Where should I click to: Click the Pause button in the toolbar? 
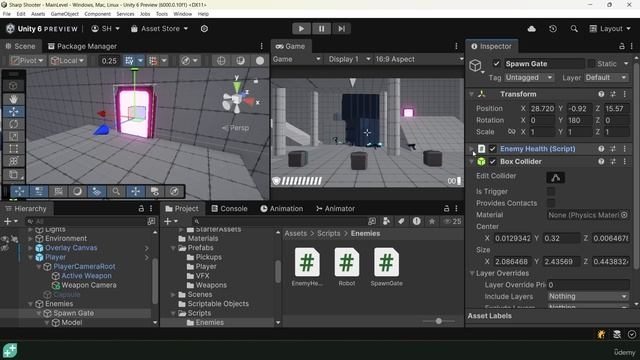click(x=321, y=29)
